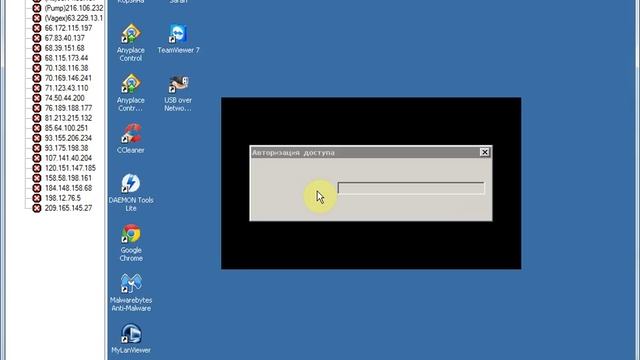
Task: Select the 68.115.173.44 host entry
Action: click(x=66, y=58)
